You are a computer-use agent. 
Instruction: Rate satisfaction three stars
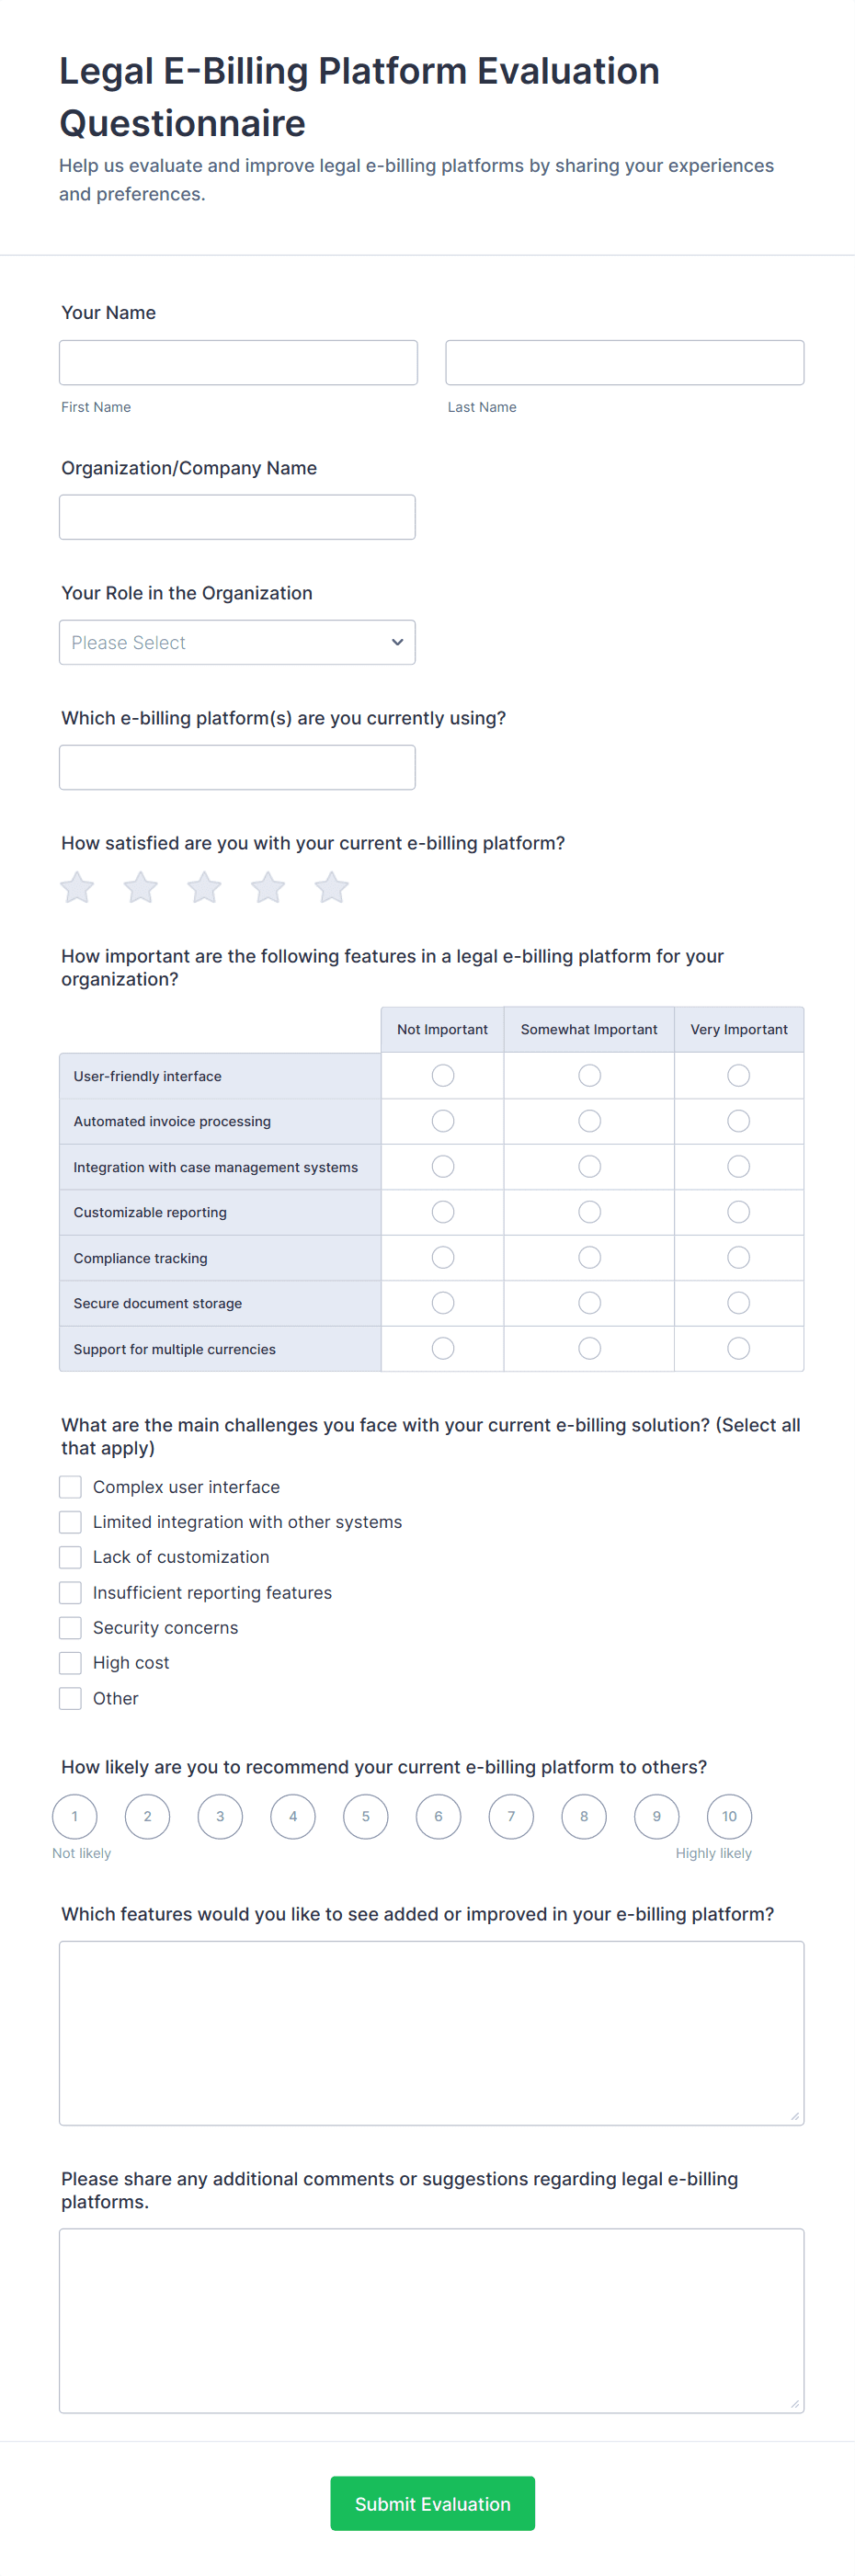click(x=204, y=887)
